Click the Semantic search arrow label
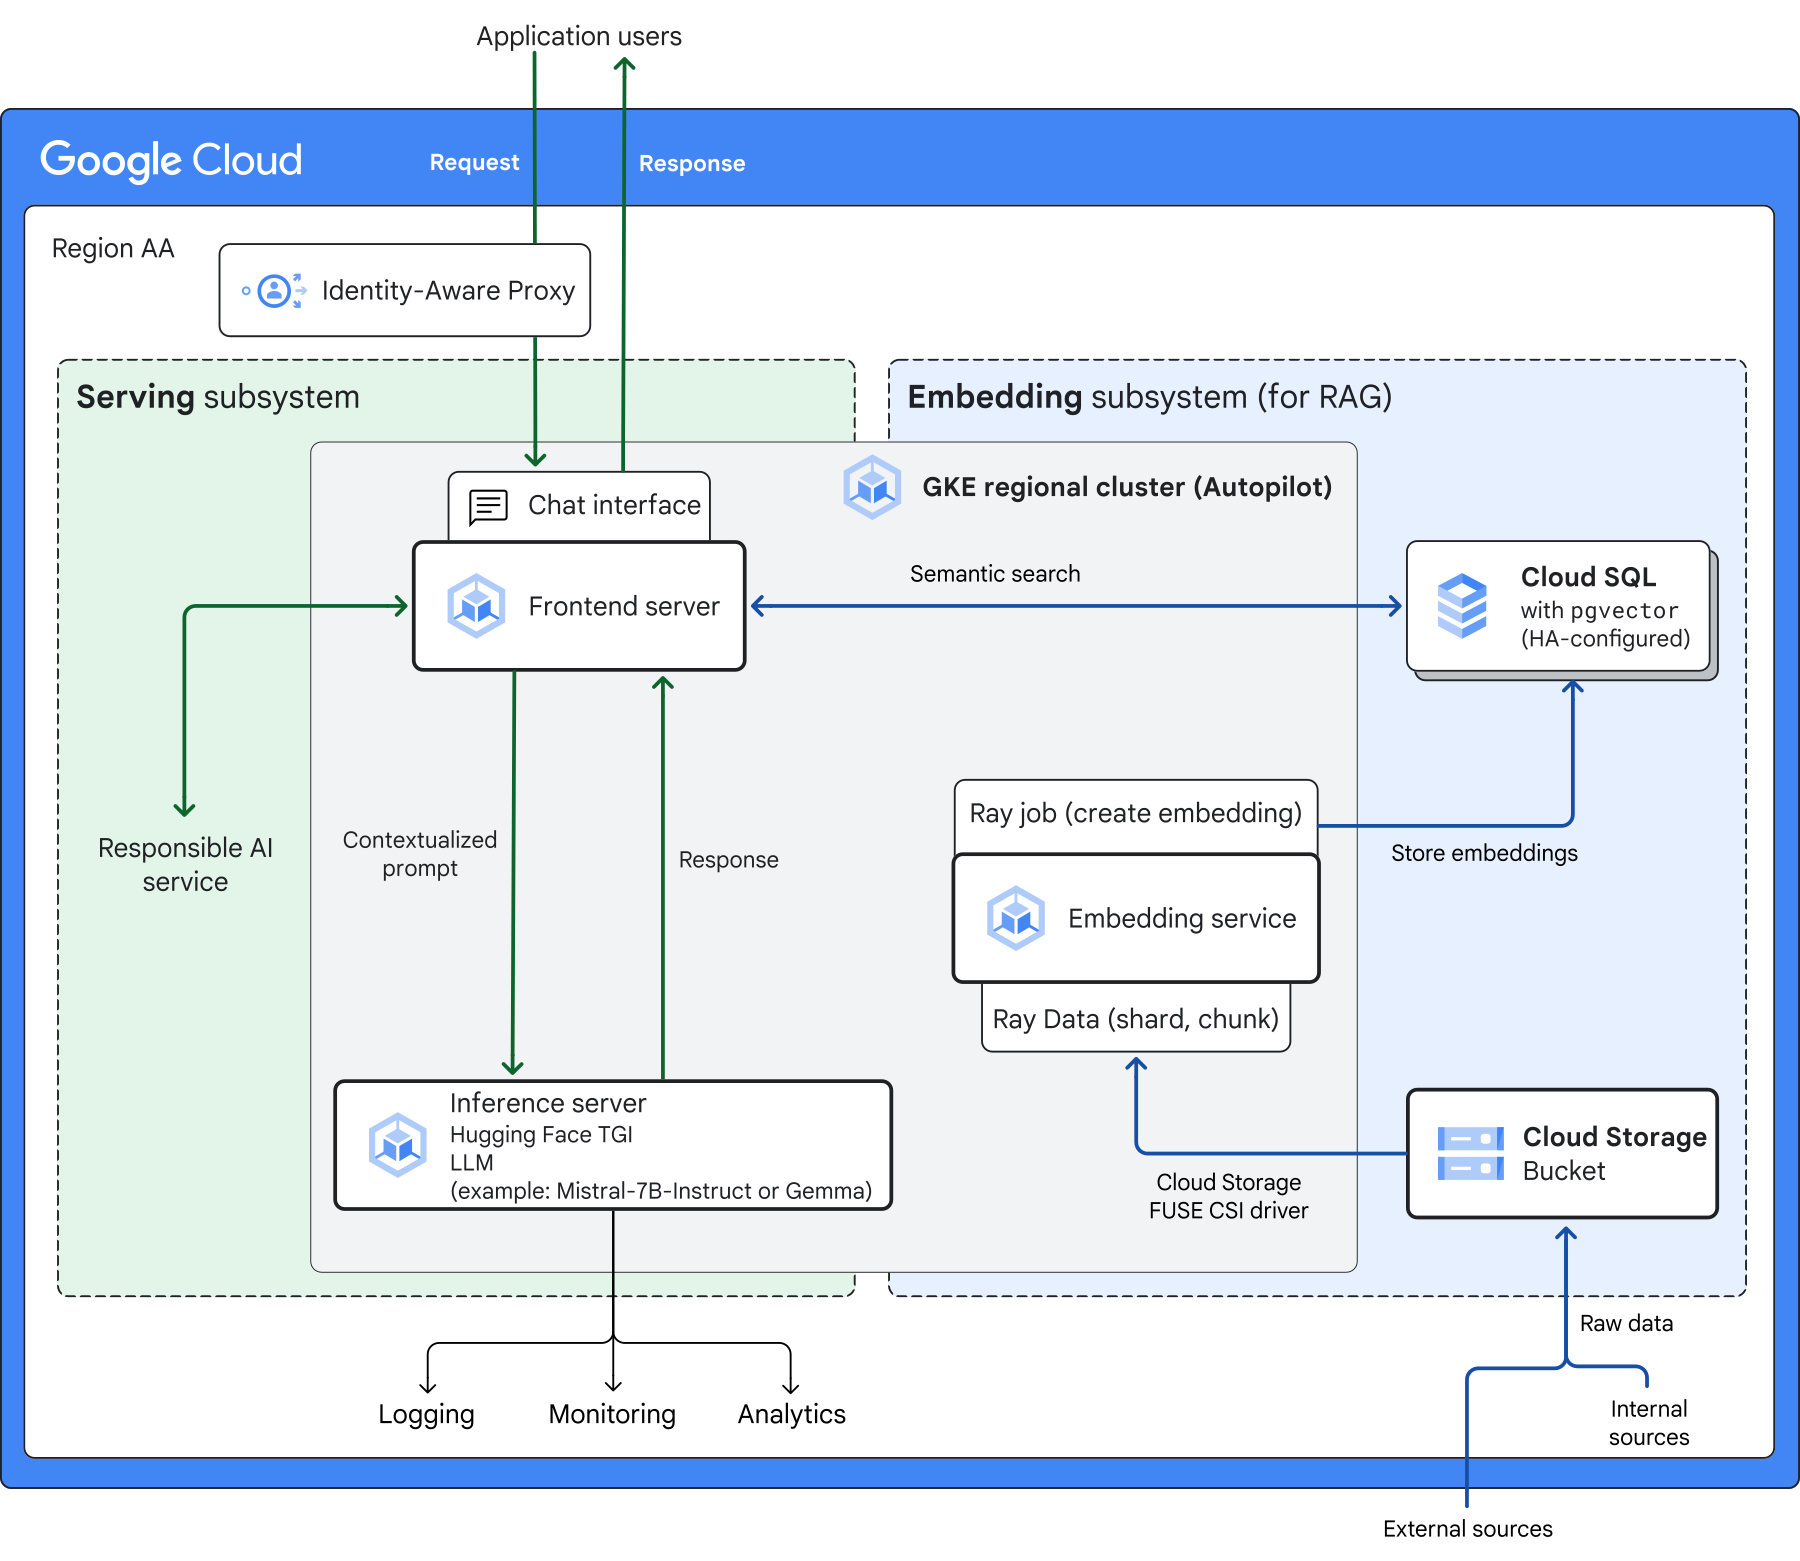This screenshot has height=1561, width=1800. pos(994,574)
